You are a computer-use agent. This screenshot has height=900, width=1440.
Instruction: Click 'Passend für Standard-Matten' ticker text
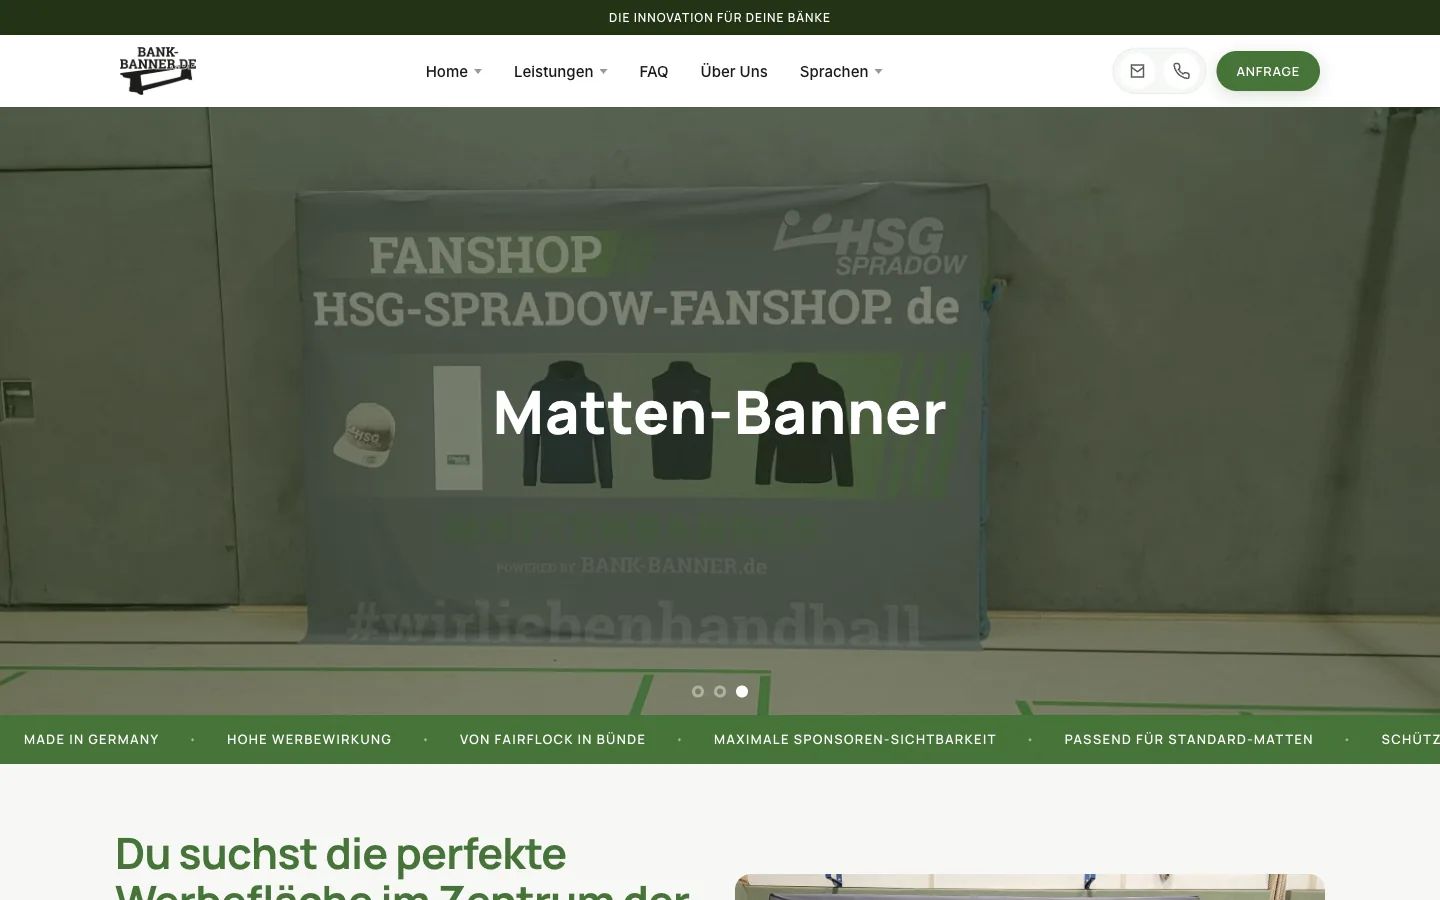point(1189,739)
